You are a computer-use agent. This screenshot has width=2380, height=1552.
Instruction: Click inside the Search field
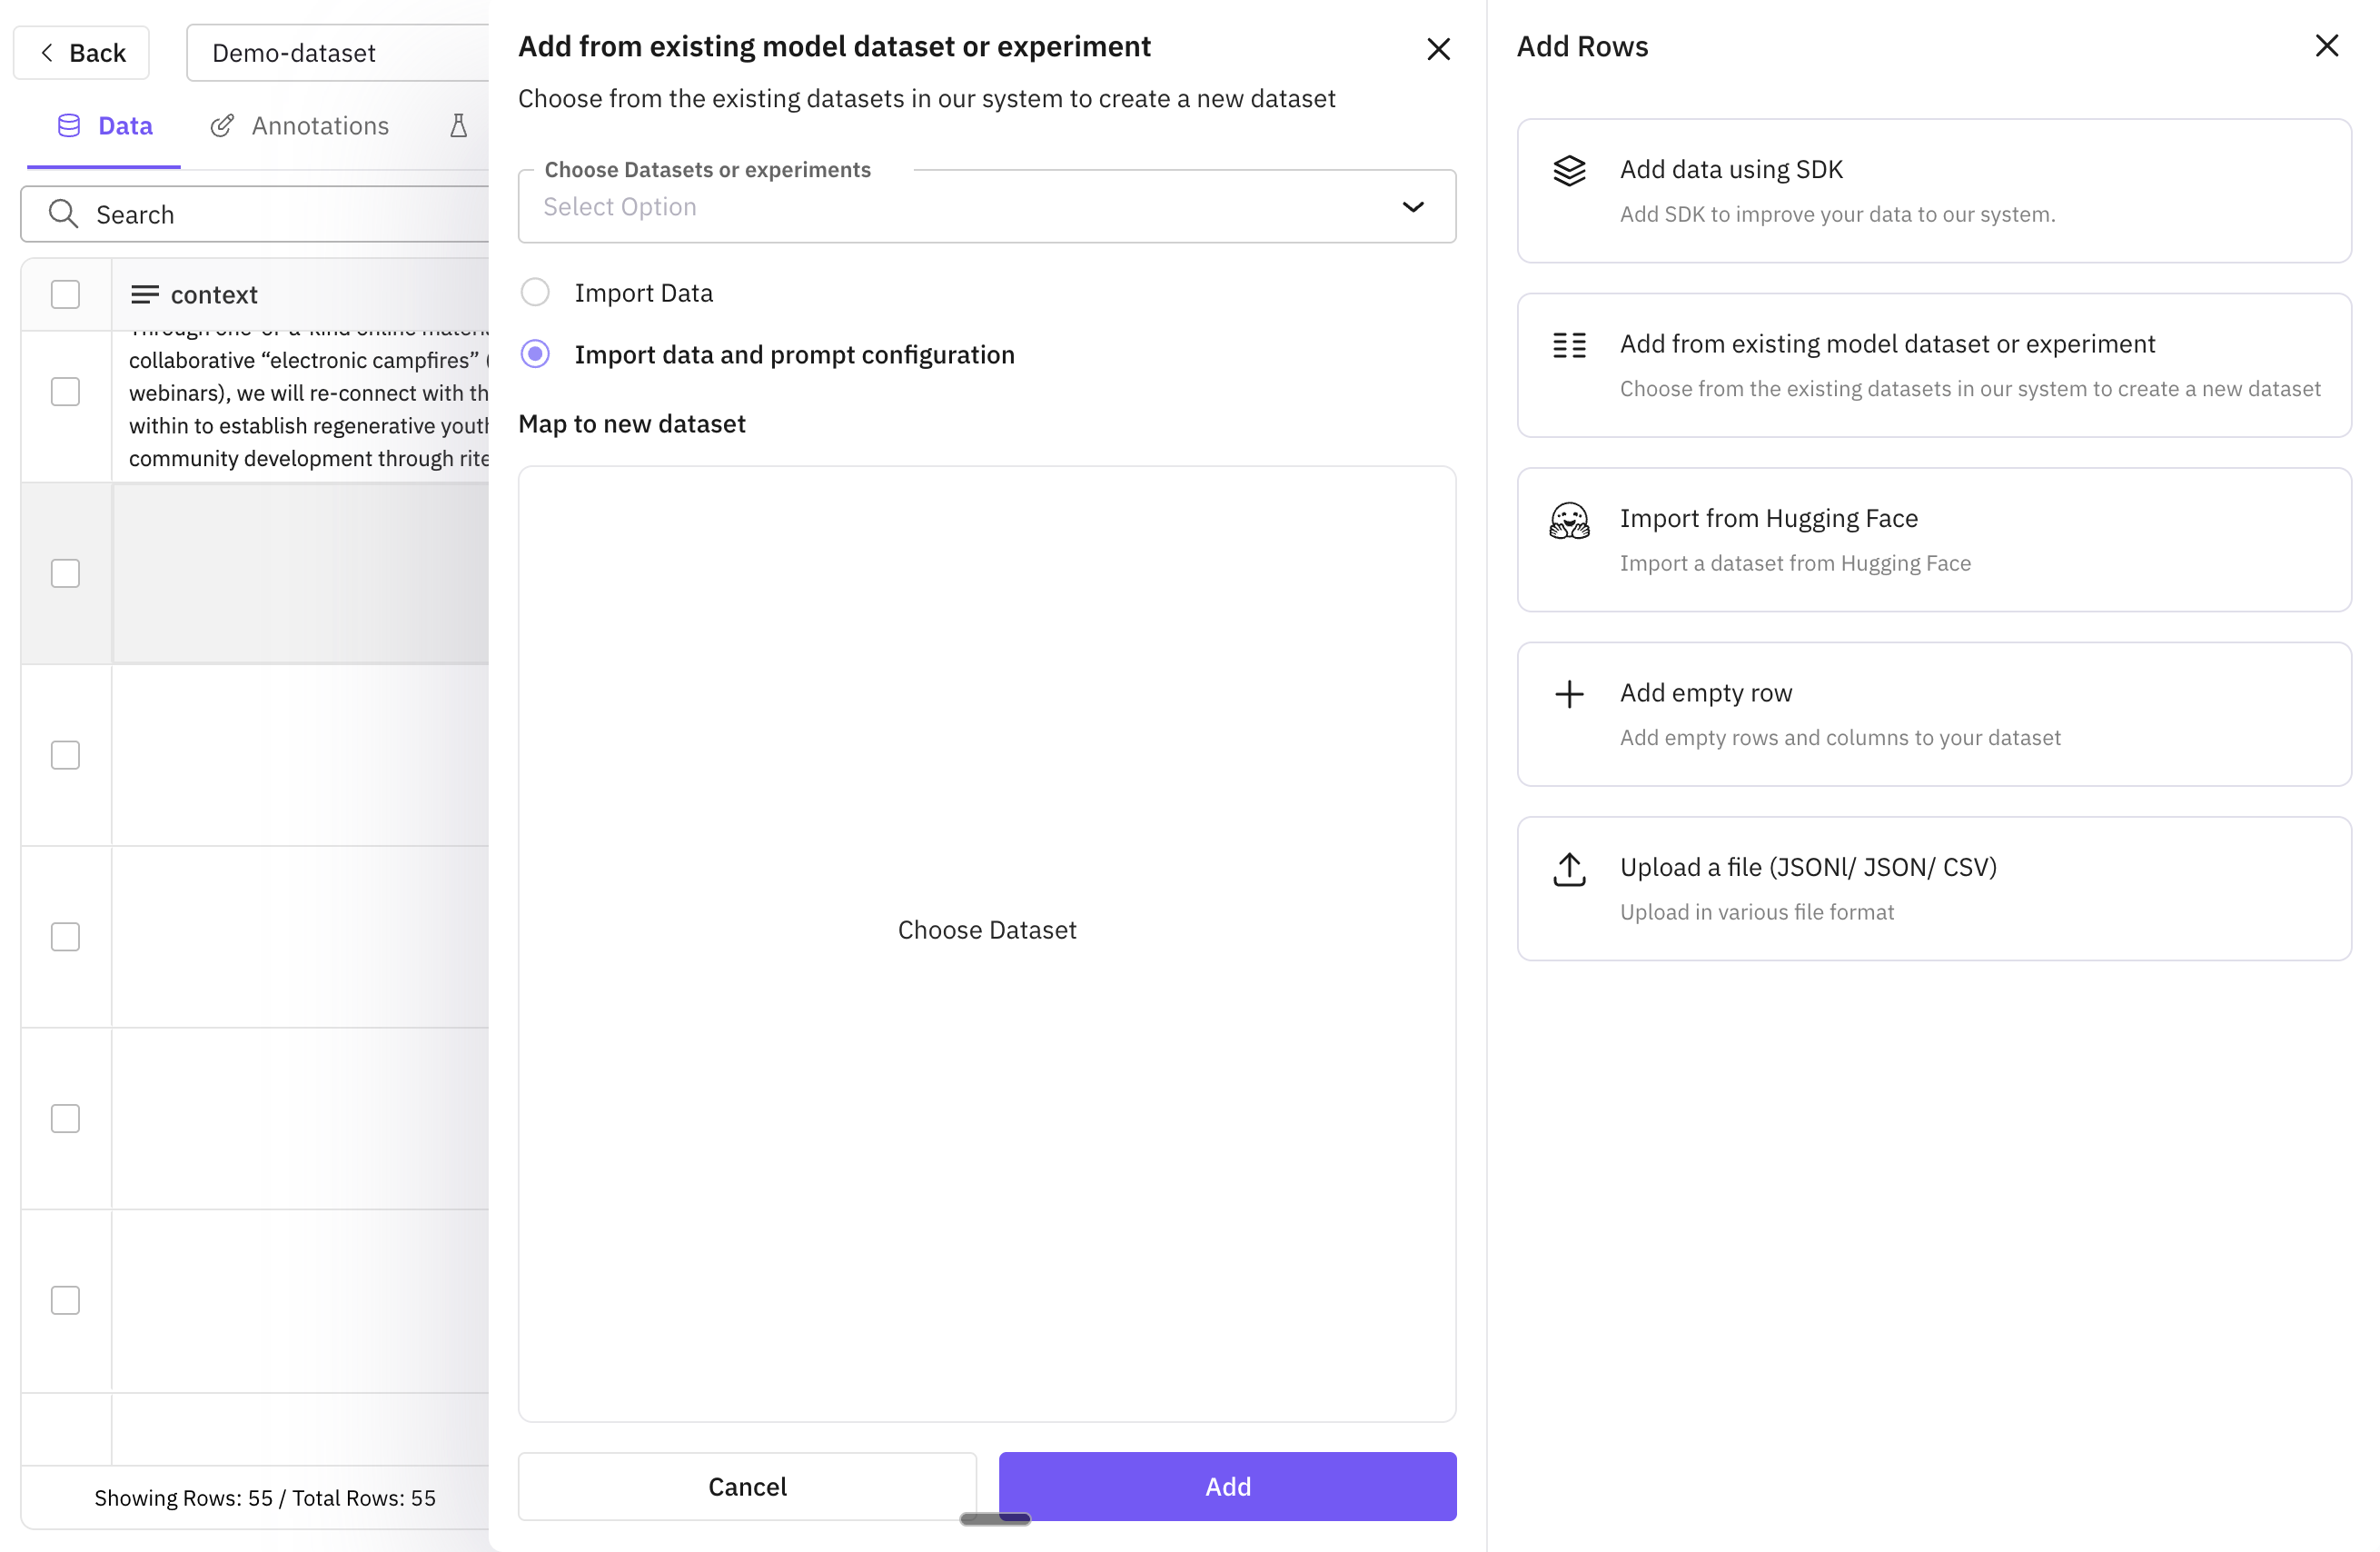click(x=200, y=213)
